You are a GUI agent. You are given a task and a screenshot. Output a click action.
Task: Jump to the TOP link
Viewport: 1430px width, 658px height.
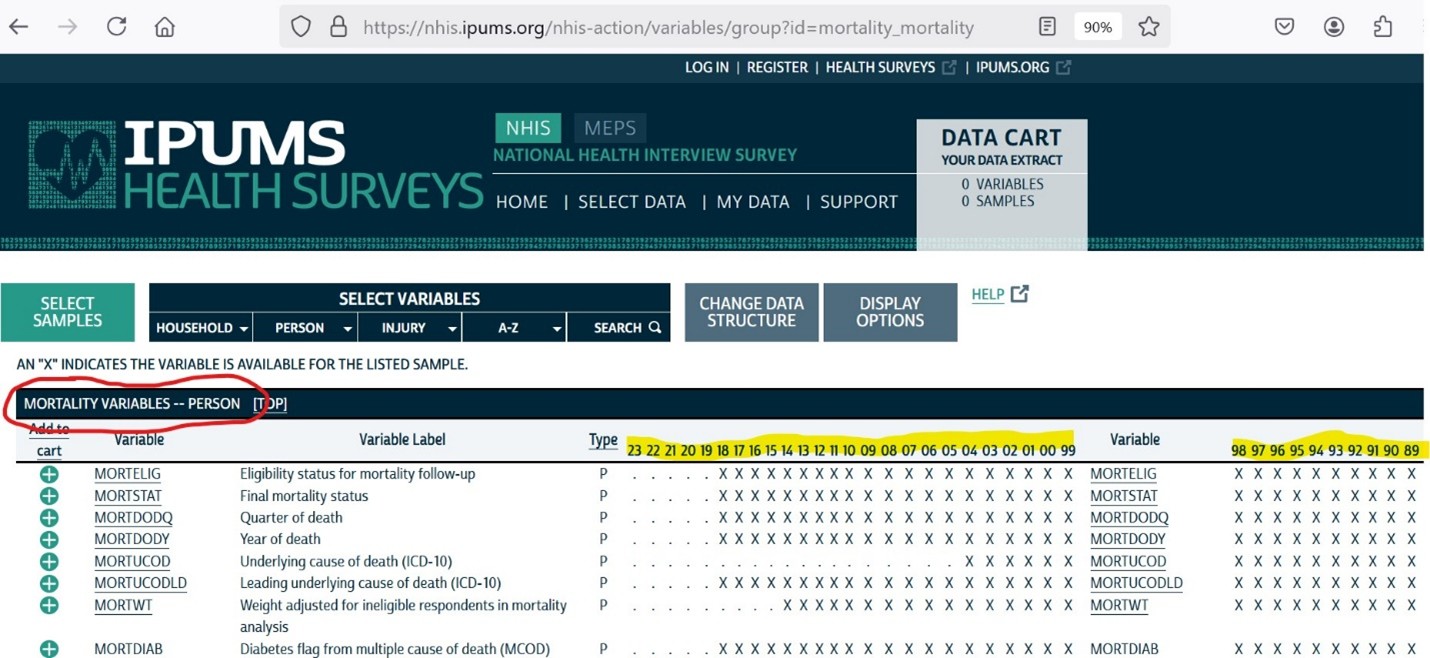(270, 404)
